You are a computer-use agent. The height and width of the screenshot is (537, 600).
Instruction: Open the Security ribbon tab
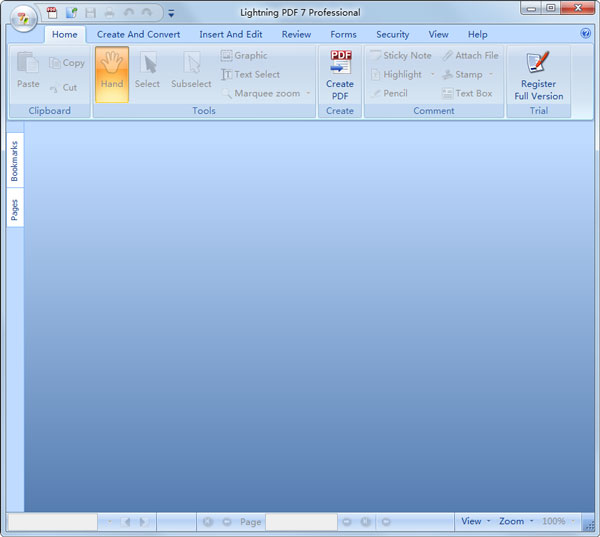tap(393, 34)
